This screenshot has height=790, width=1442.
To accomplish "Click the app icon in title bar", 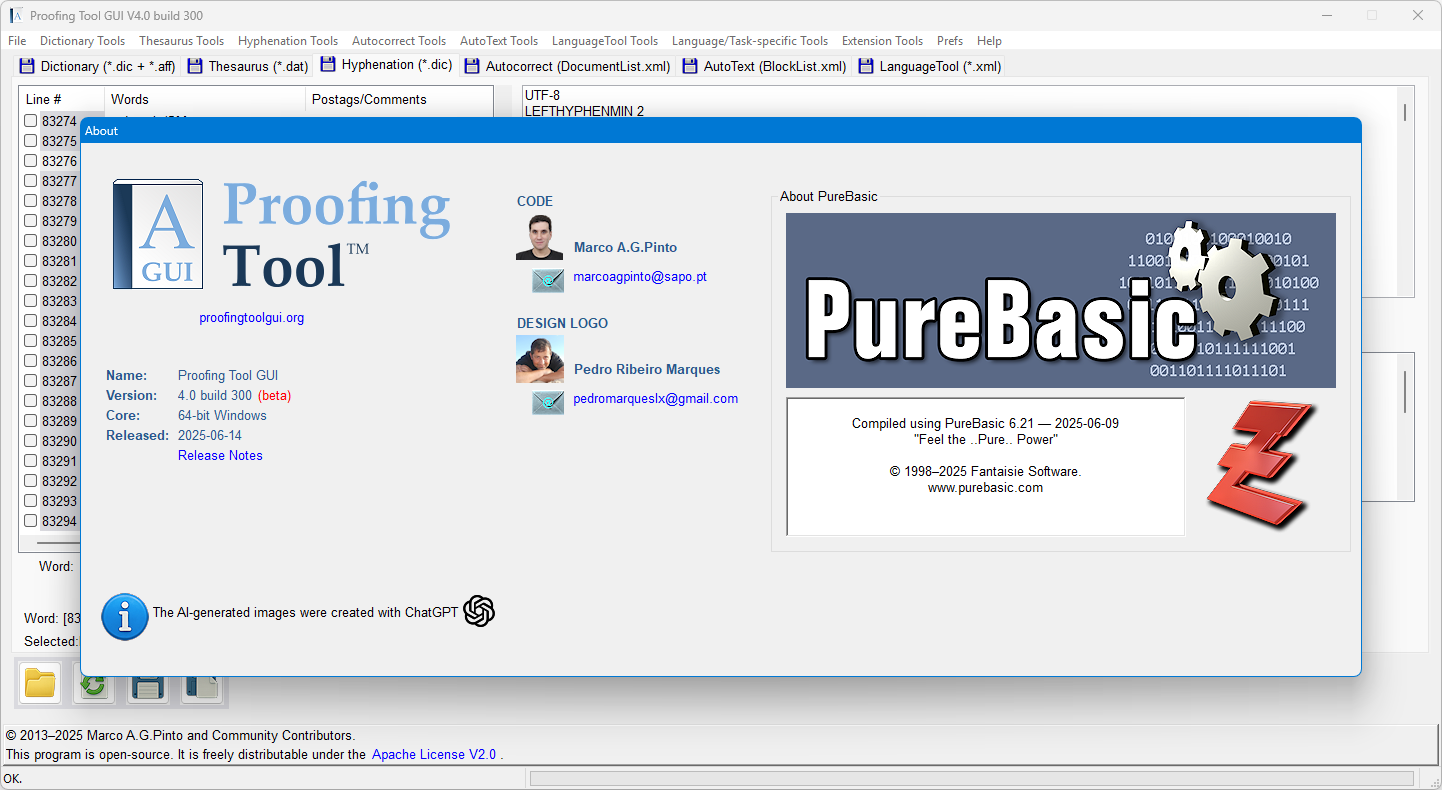I will click(x=17, y=15).
